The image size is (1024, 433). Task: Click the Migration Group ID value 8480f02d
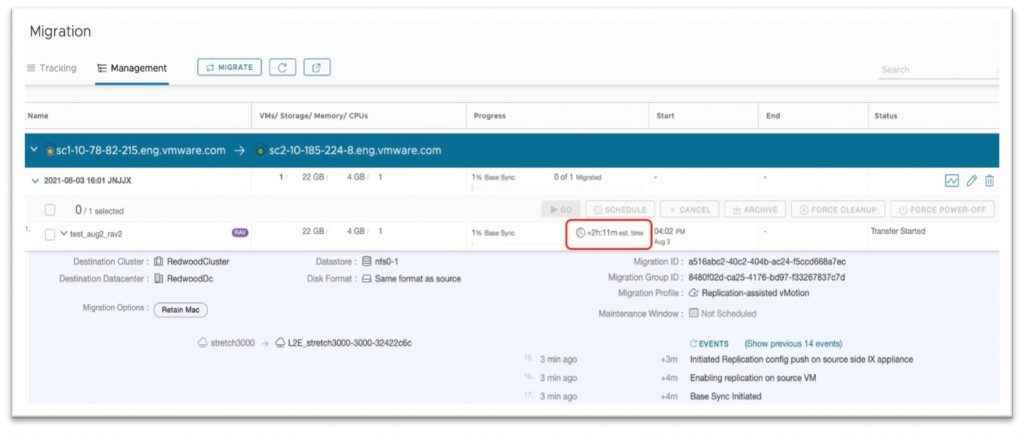click(767, 278)
